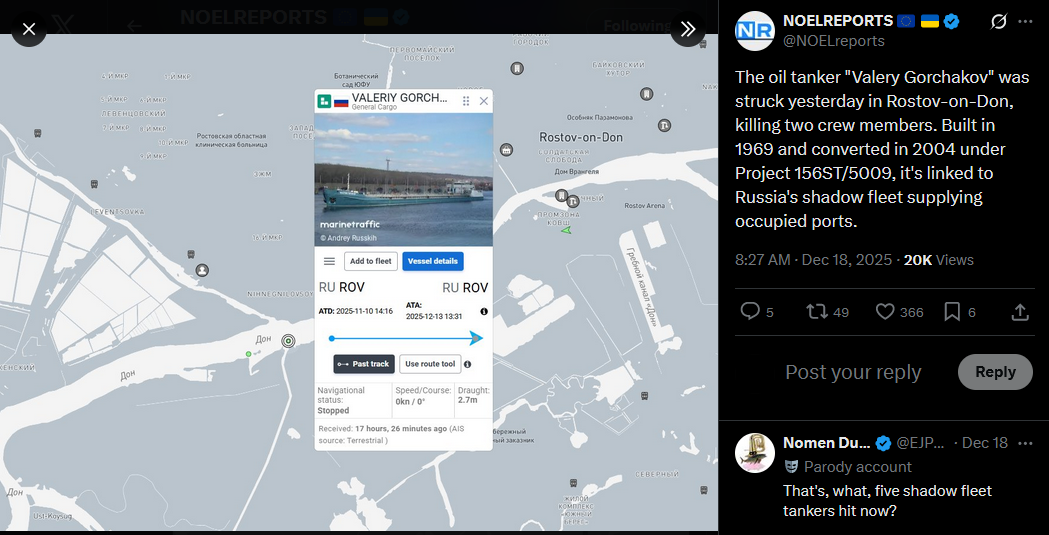Click the Parody account label
Screen dimensions: 1049x535
[858, 467]
